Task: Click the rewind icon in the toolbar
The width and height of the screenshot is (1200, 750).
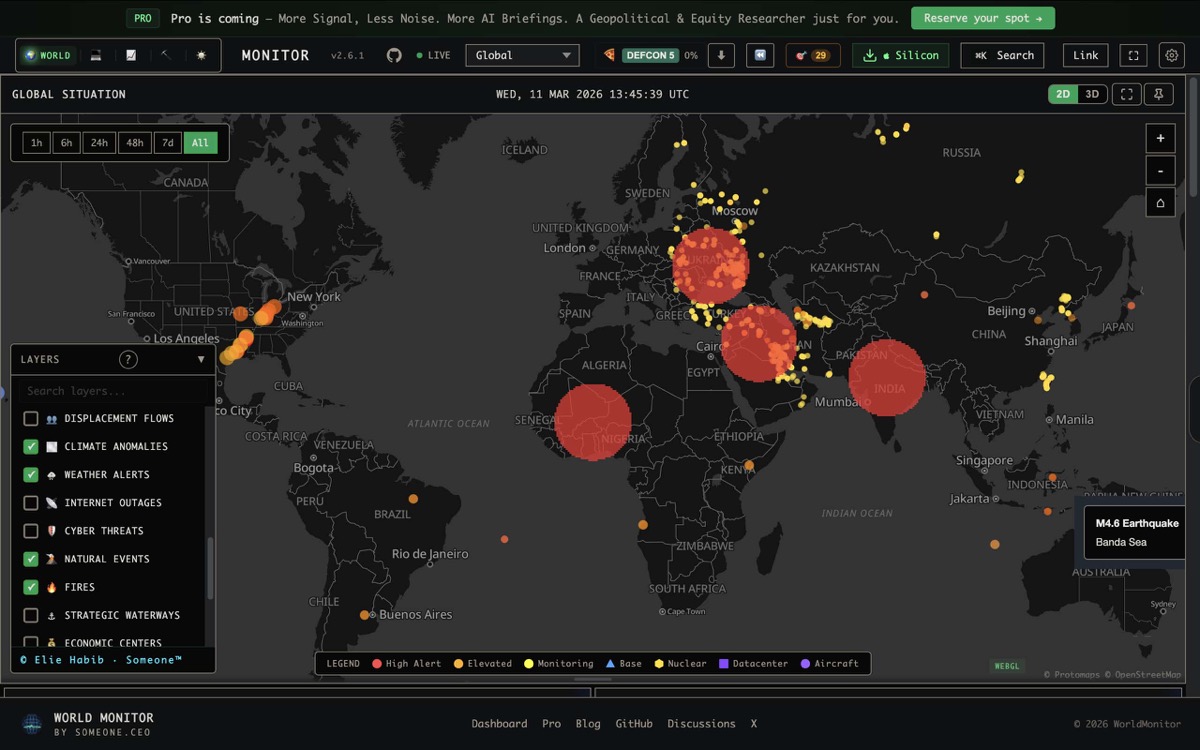Action: click(x=760, y=55)
